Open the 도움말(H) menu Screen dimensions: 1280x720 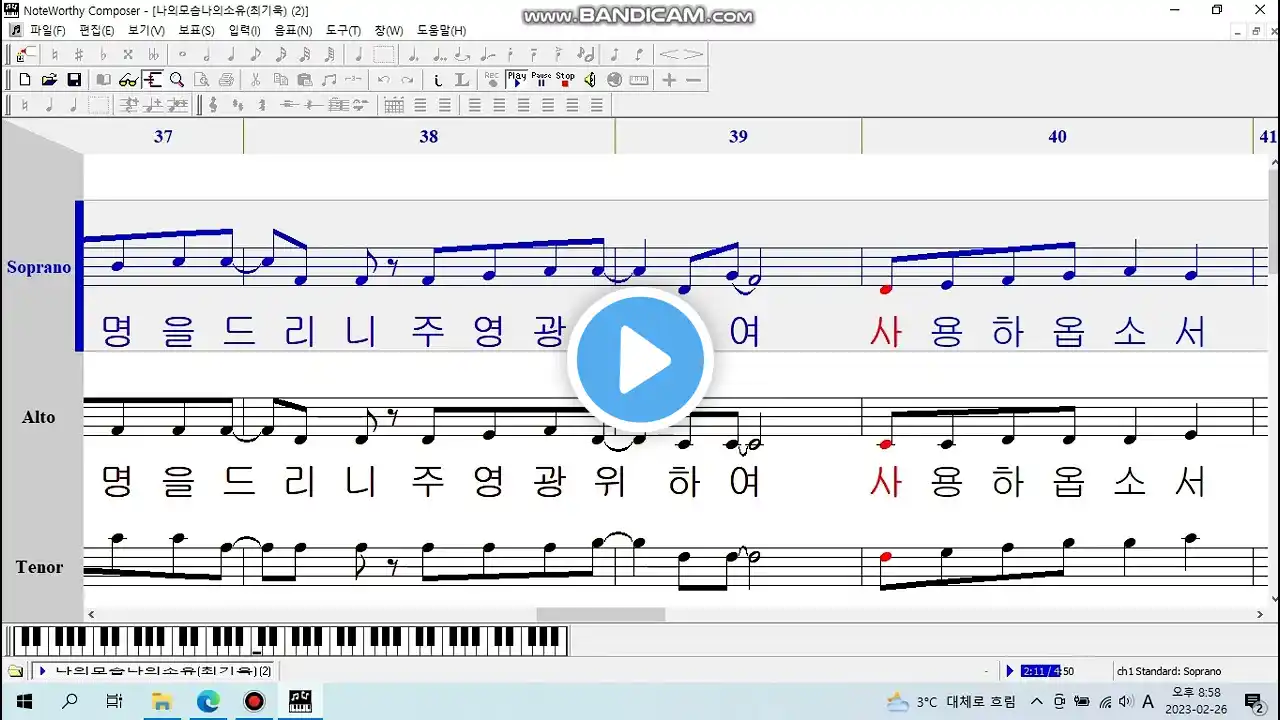pos(441,30)
